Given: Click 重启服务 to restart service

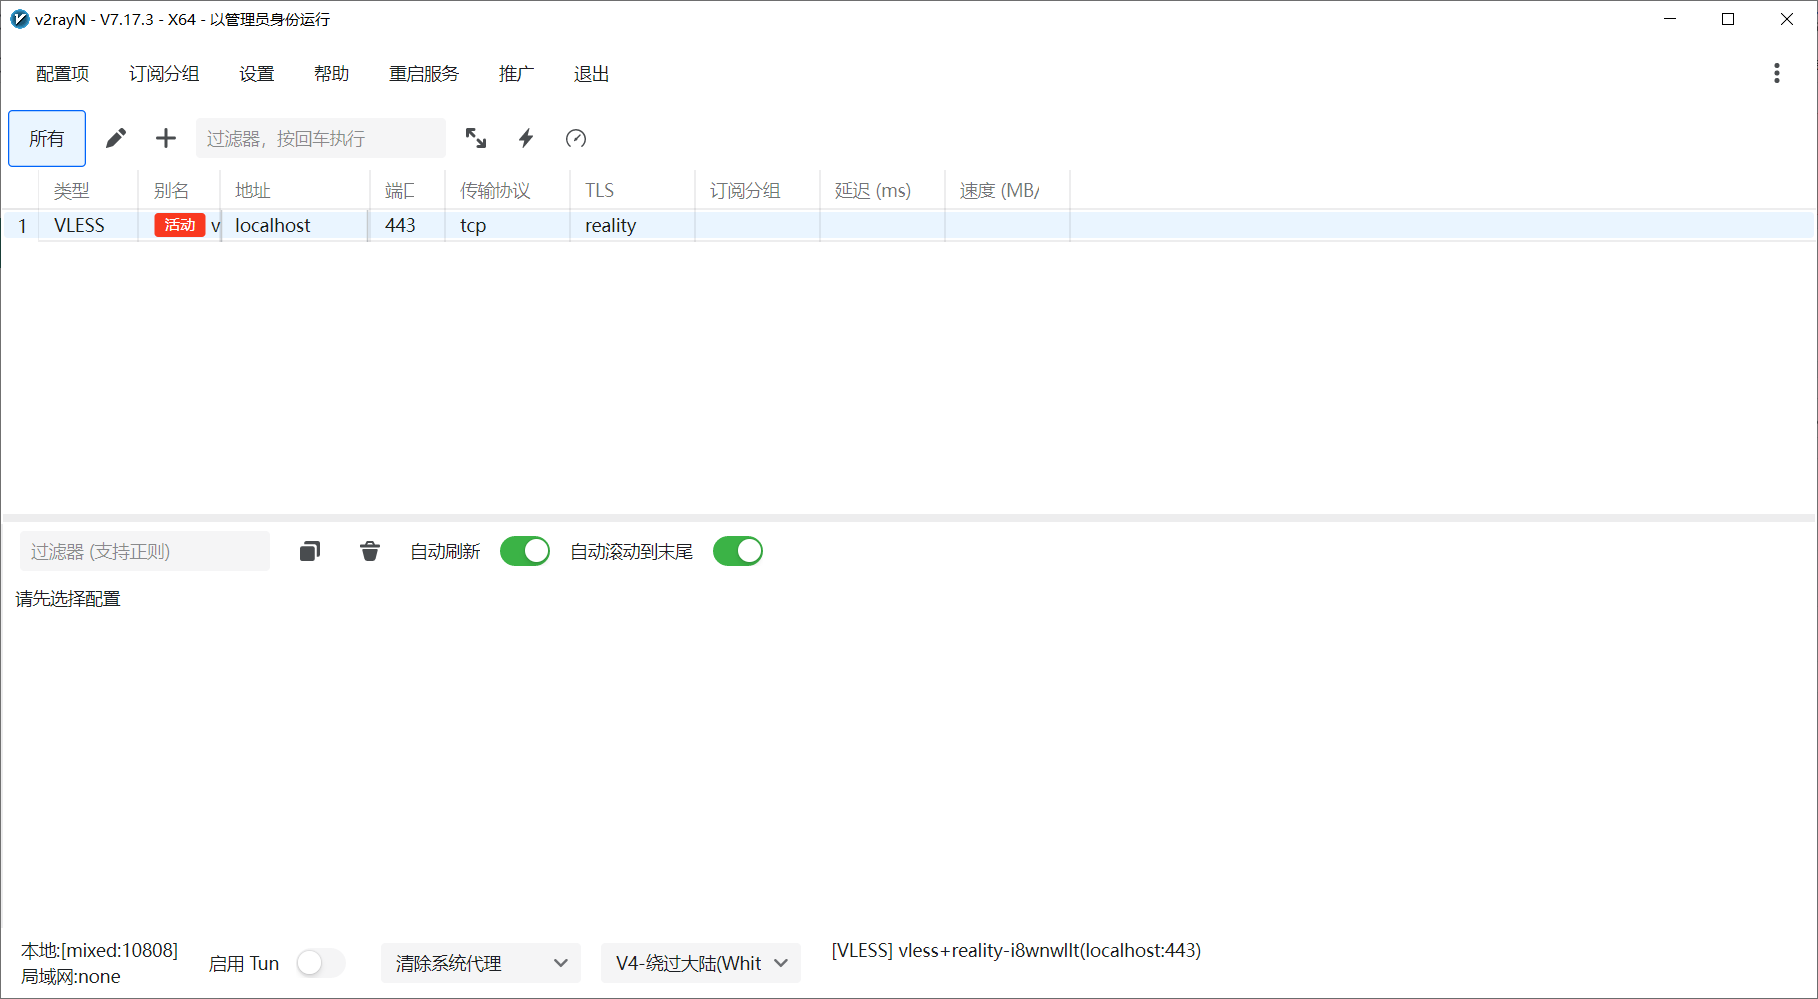Looking at the screenshot, I should [424, 74].
